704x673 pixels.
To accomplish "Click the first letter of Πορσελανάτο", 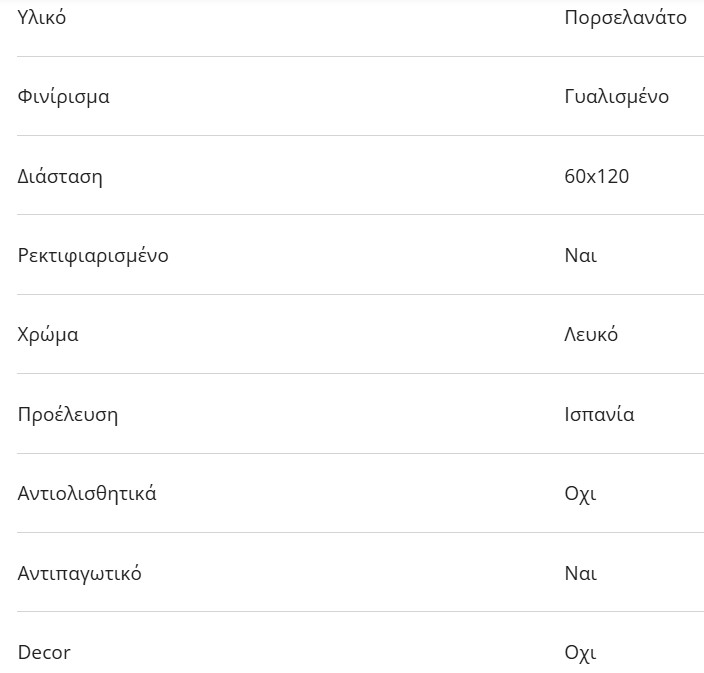I will (x=571, y=18).
